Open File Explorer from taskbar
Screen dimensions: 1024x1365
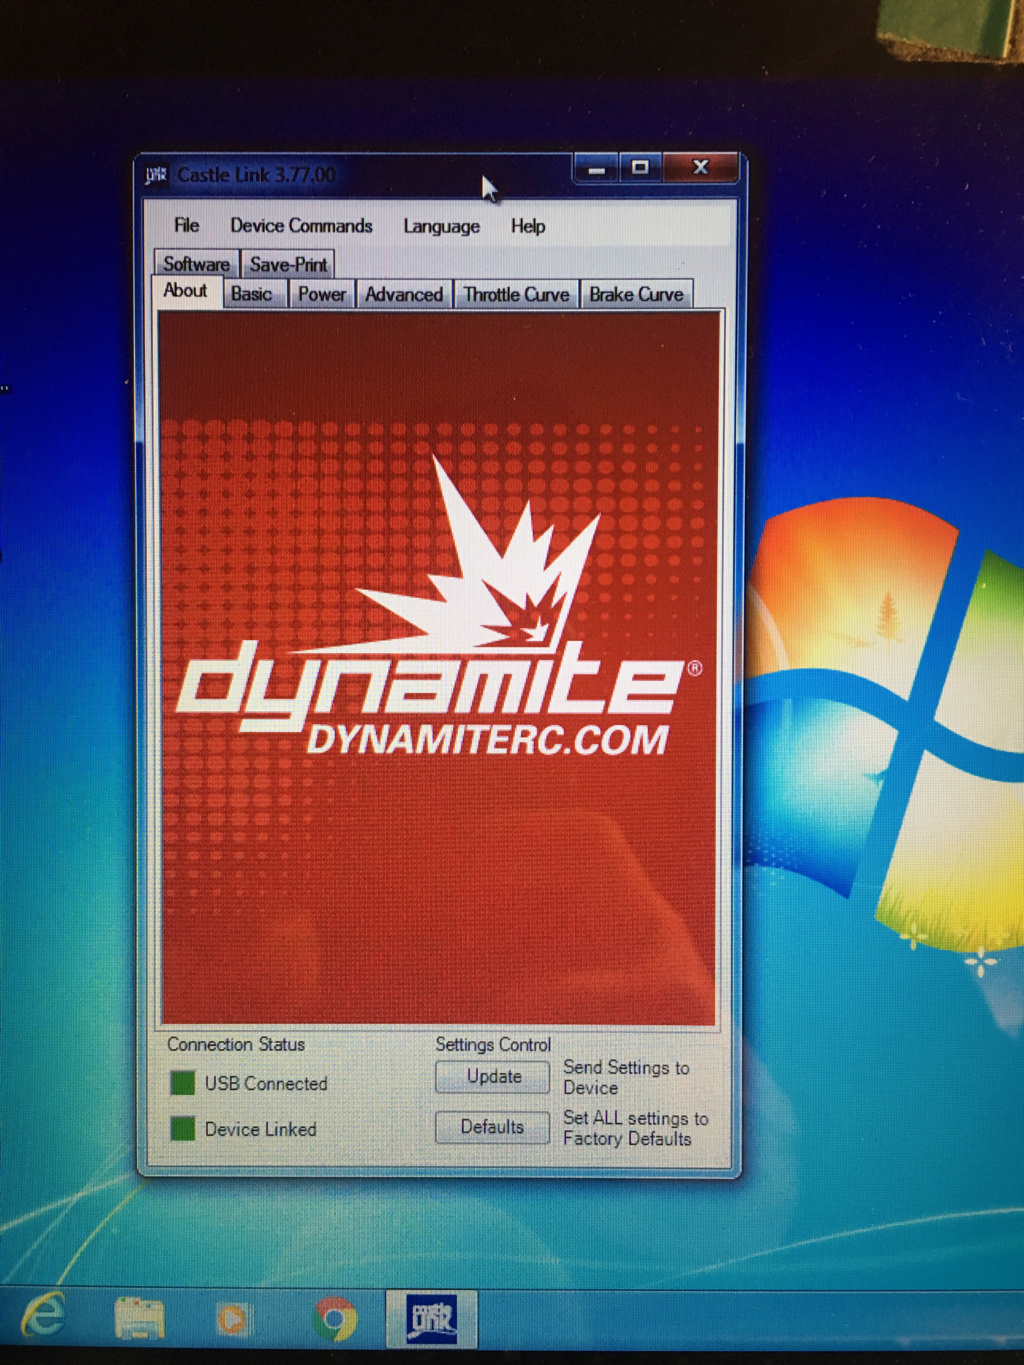tap(139, 1318)
